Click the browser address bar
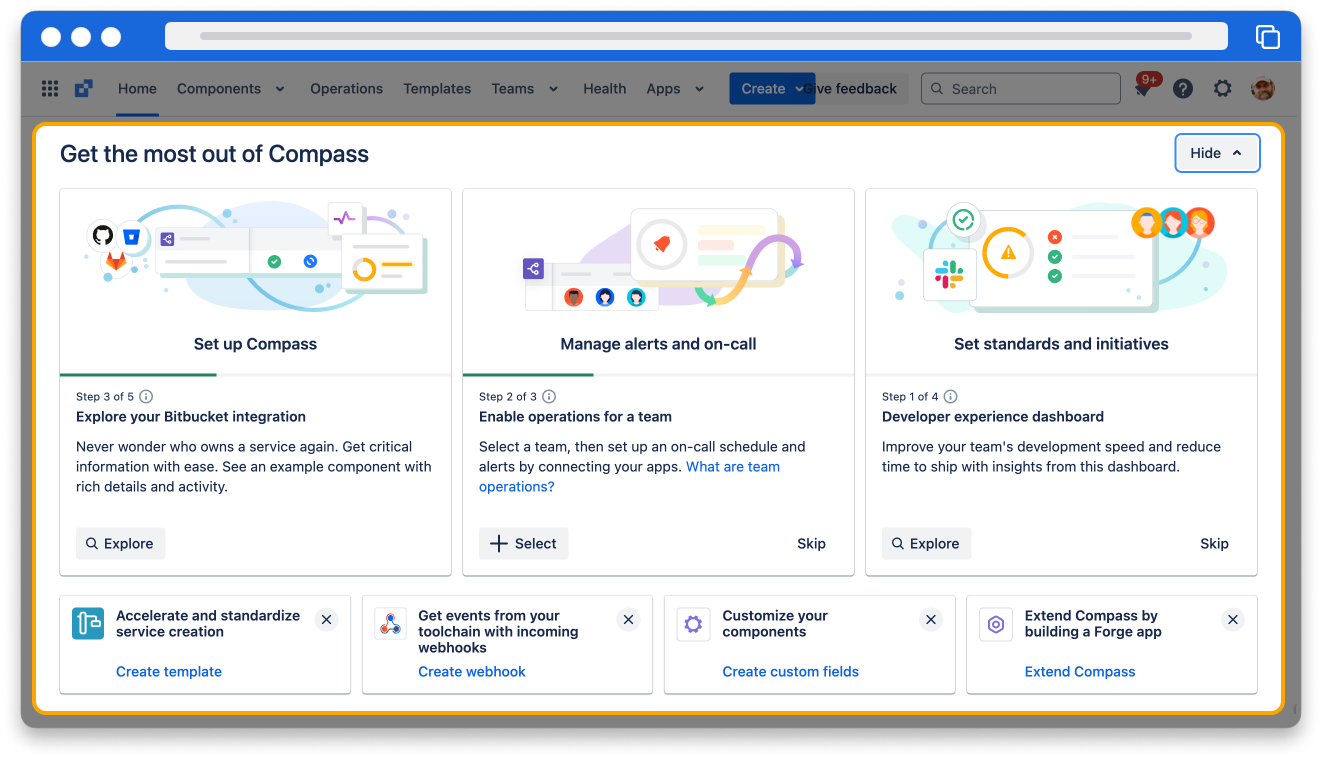Screen dimensions: 1322x759 (x=696, y=36)
